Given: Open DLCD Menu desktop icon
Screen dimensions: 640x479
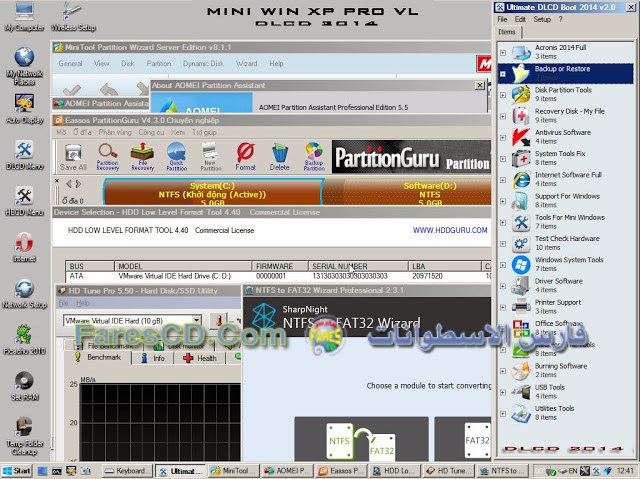Looking at the screenshot, I should point(24,155).
